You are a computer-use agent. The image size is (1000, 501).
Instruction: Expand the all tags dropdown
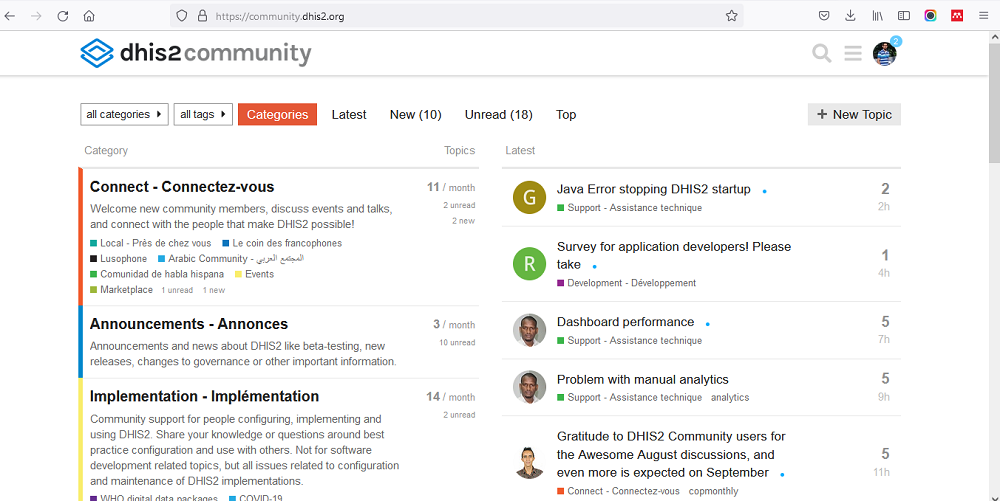203,114
